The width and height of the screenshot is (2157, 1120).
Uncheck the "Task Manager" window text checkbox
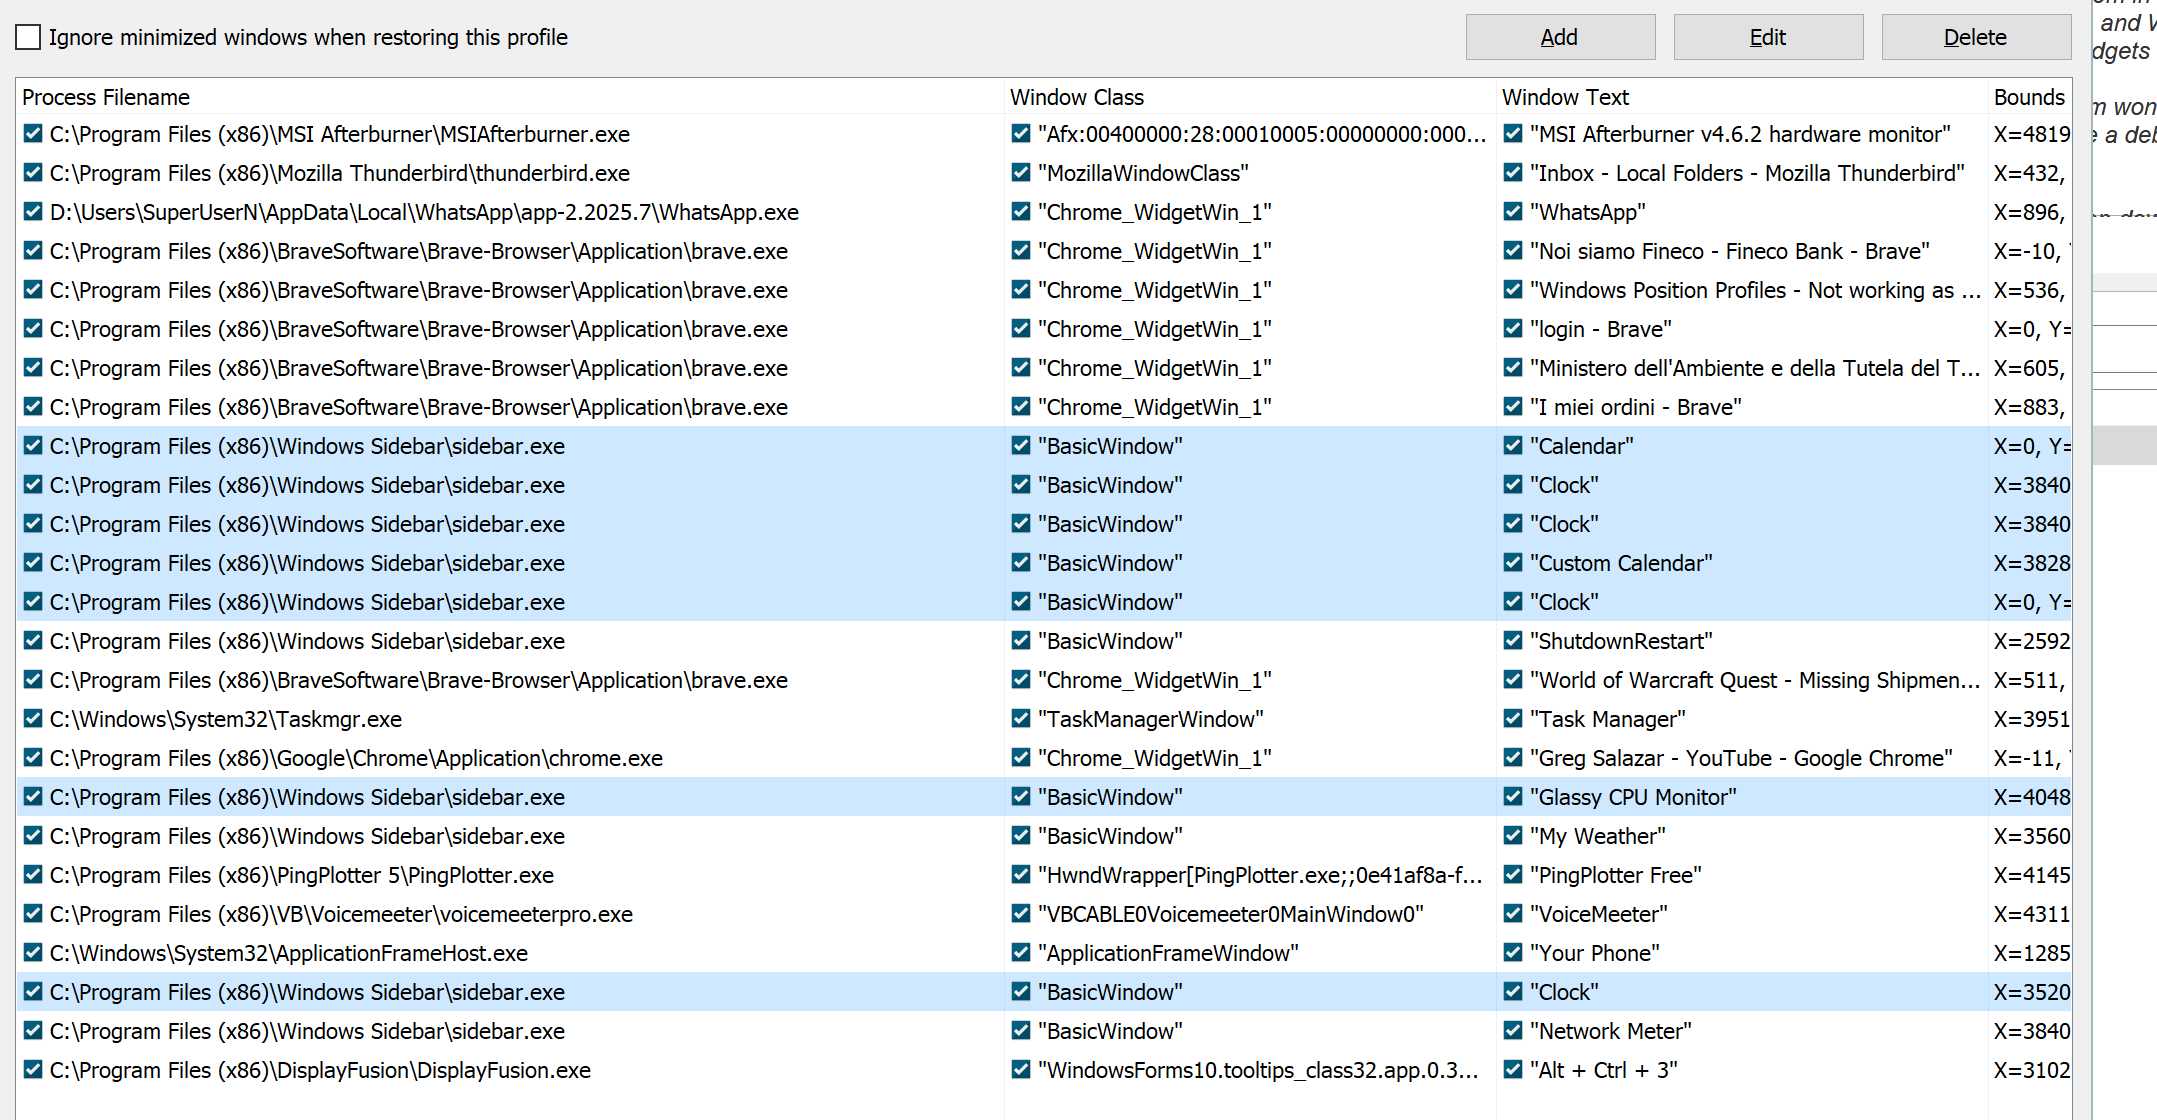[1513, 719]
